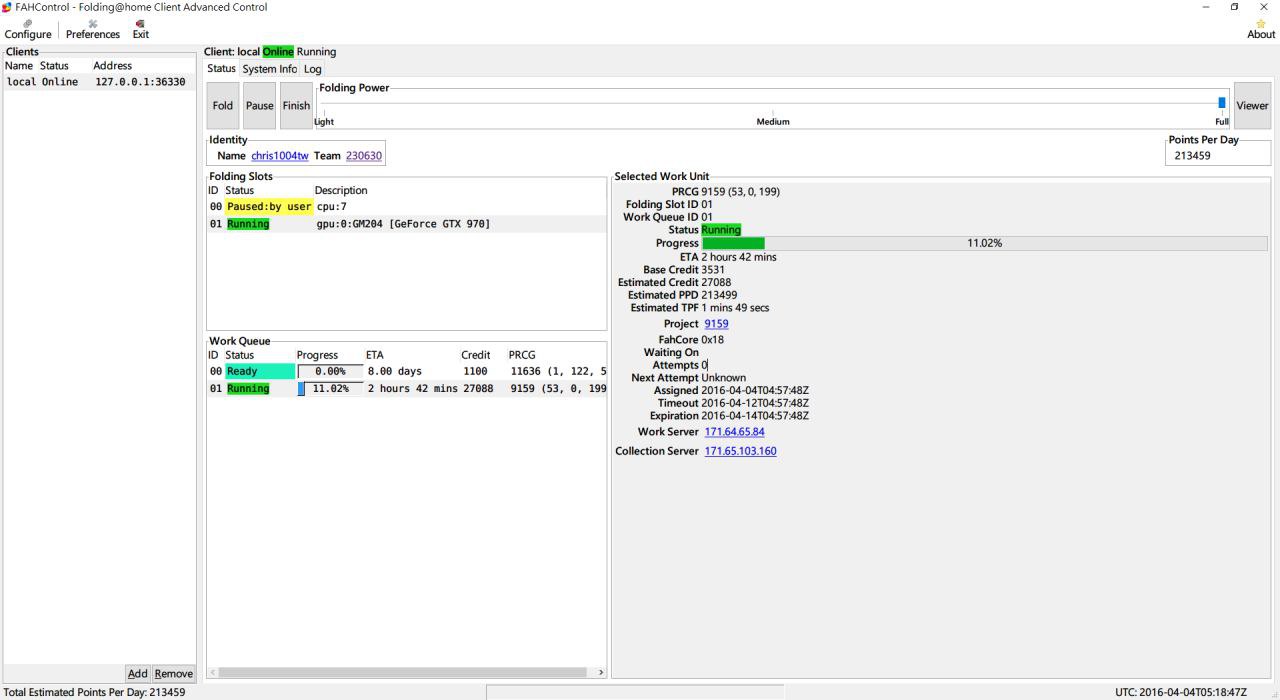Click the Add client button
Image resolution: width=1280 pixels, height=700 pixels.
coord(138,673)
